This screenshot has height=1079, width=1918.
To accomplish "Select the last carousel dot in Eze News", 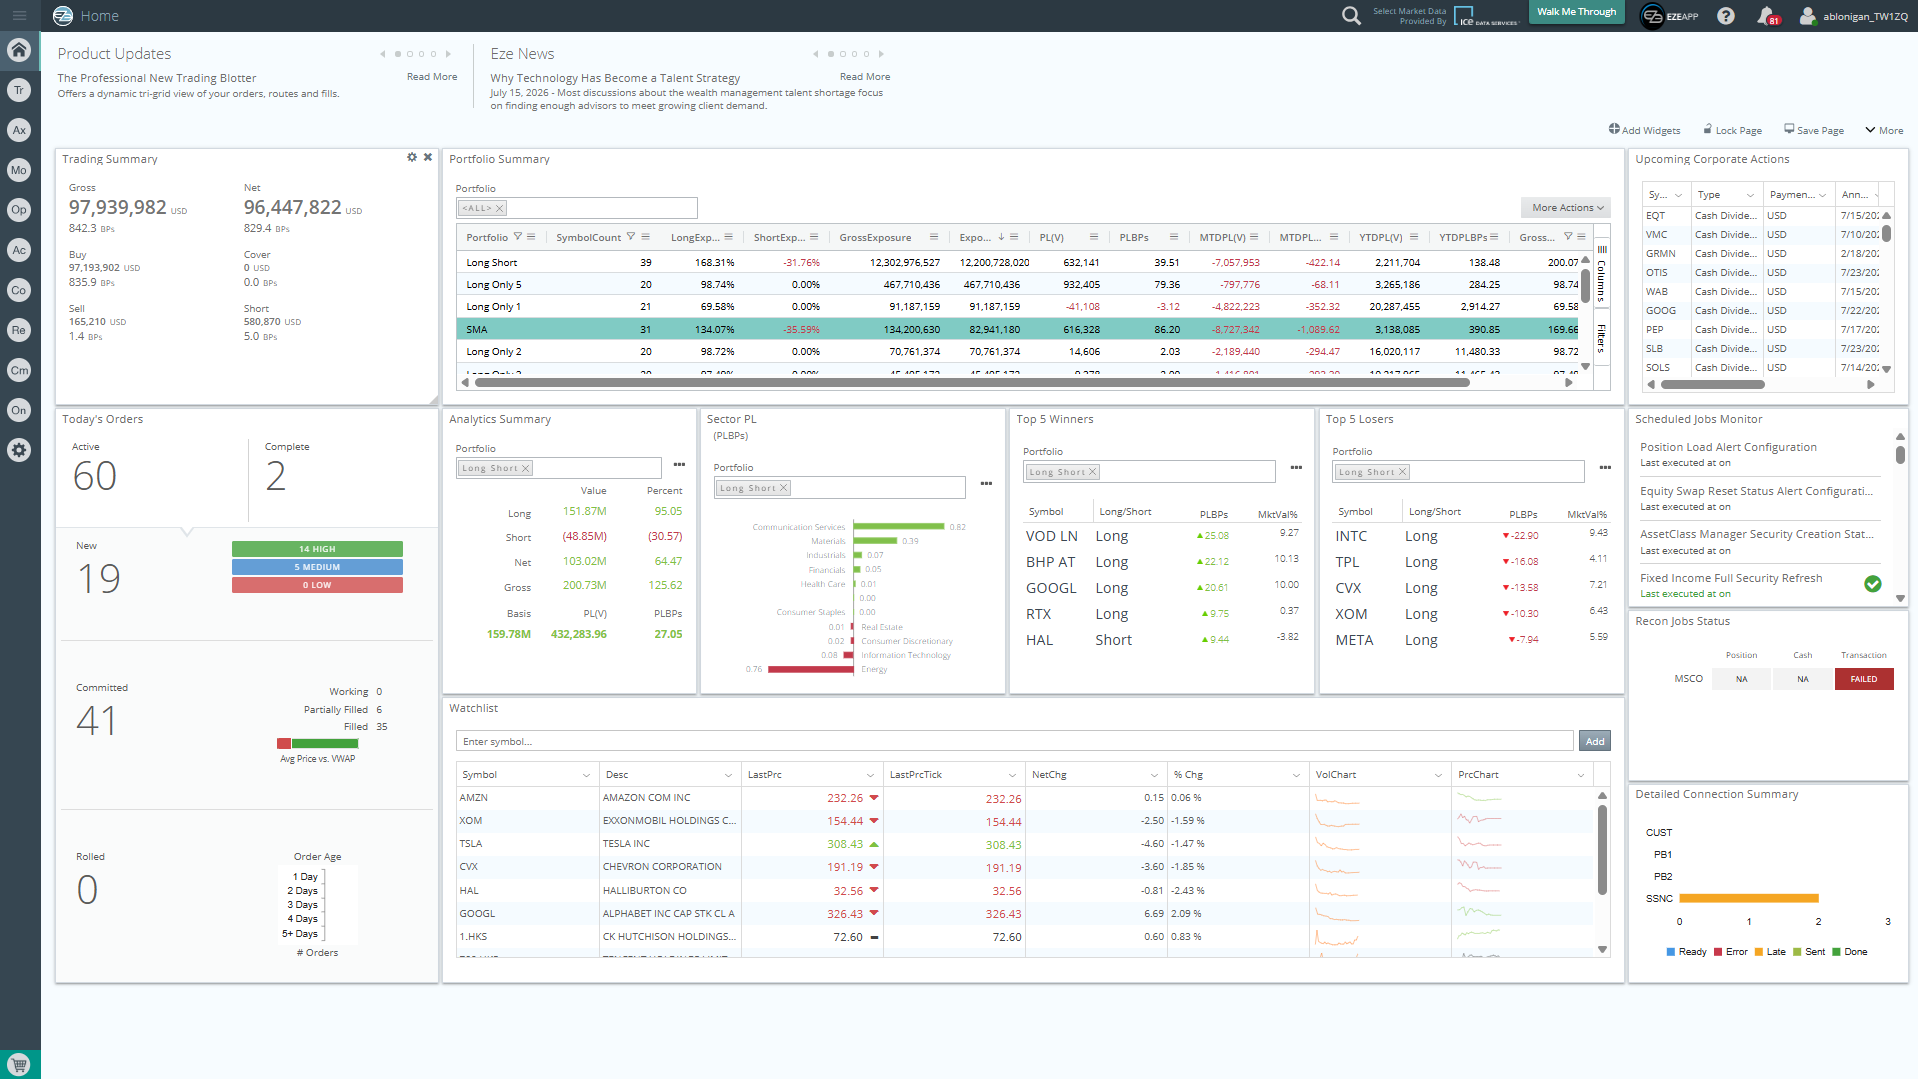I will pyautogui.click(x=867, y=54).
